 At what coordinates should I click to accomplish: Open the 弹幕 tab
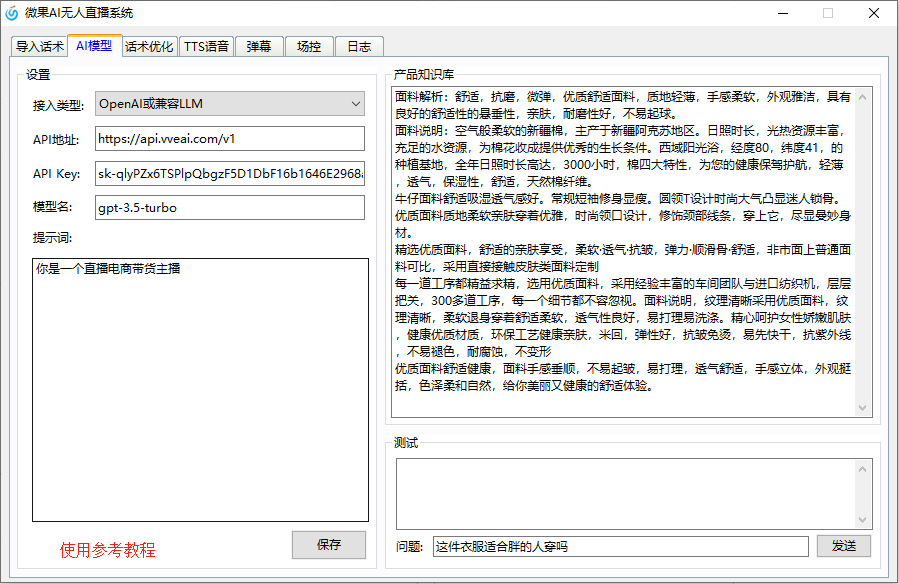coord(259,47)
